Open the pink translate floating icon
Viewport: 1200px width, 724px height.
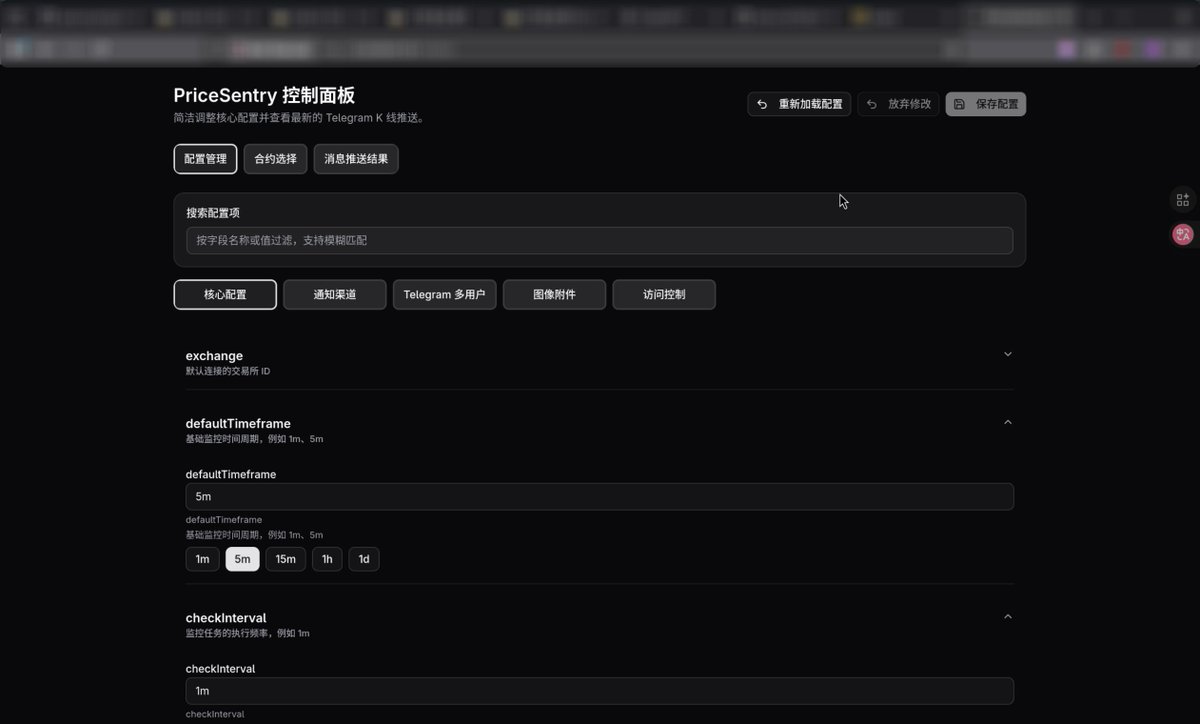click(1183, 234)
